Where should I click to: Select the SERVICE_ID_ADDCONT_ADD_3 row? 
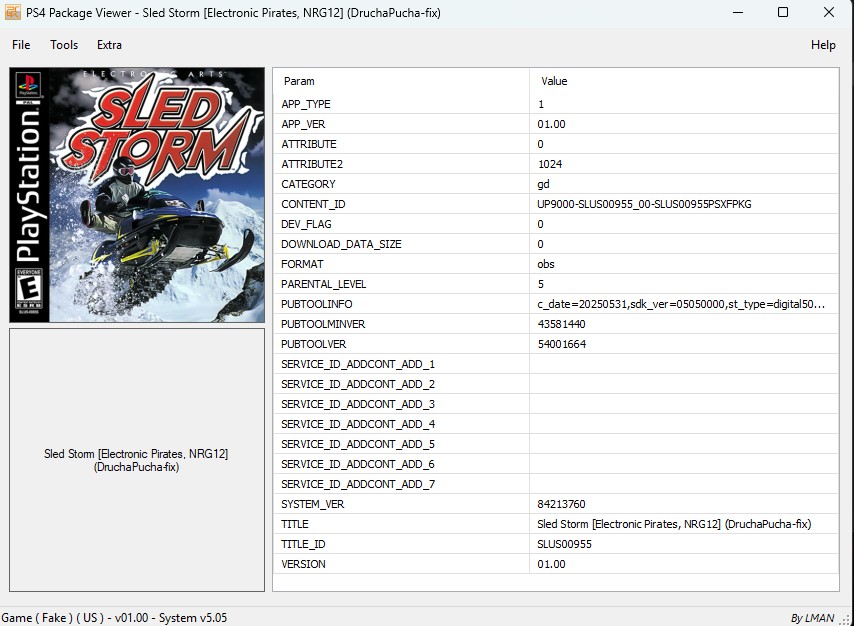point(556,404)
